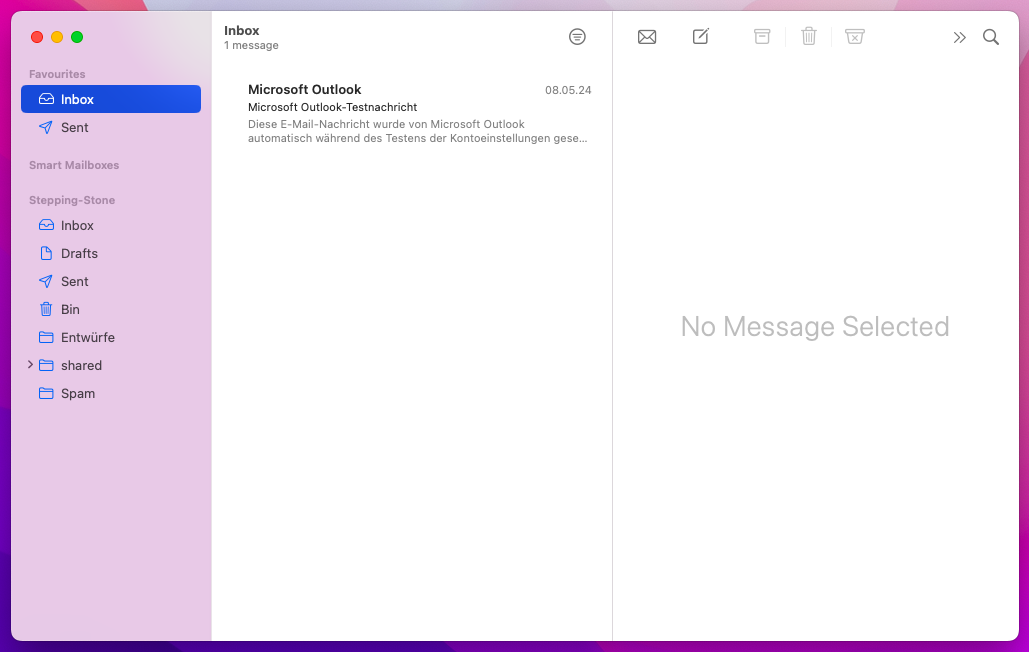The image size is (1029, 652).
Task: Click the Smart Mailboxes section header
Action: (x=74, y=165)
